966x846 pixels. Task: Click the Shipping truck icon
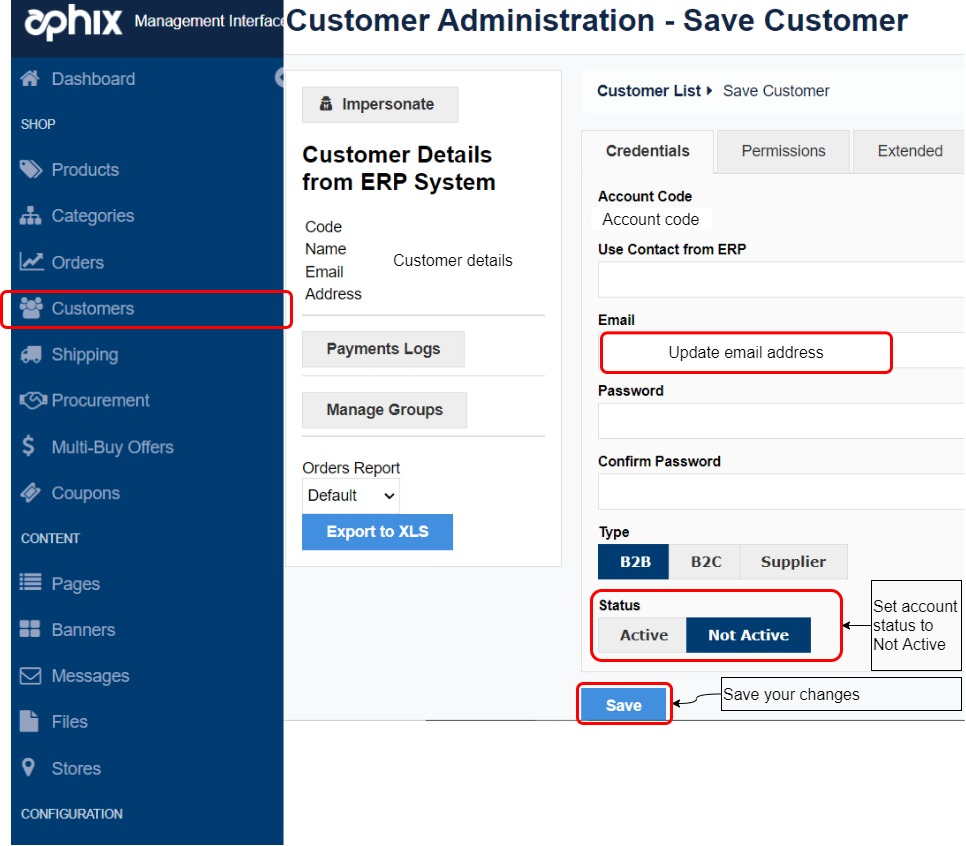pyautogui.click(x=31, y=354)
